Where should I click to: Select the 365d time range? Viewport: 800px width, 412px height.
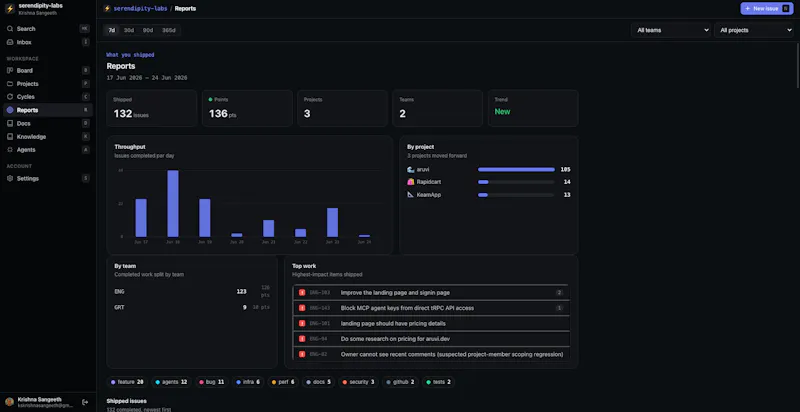coord(169,30)
